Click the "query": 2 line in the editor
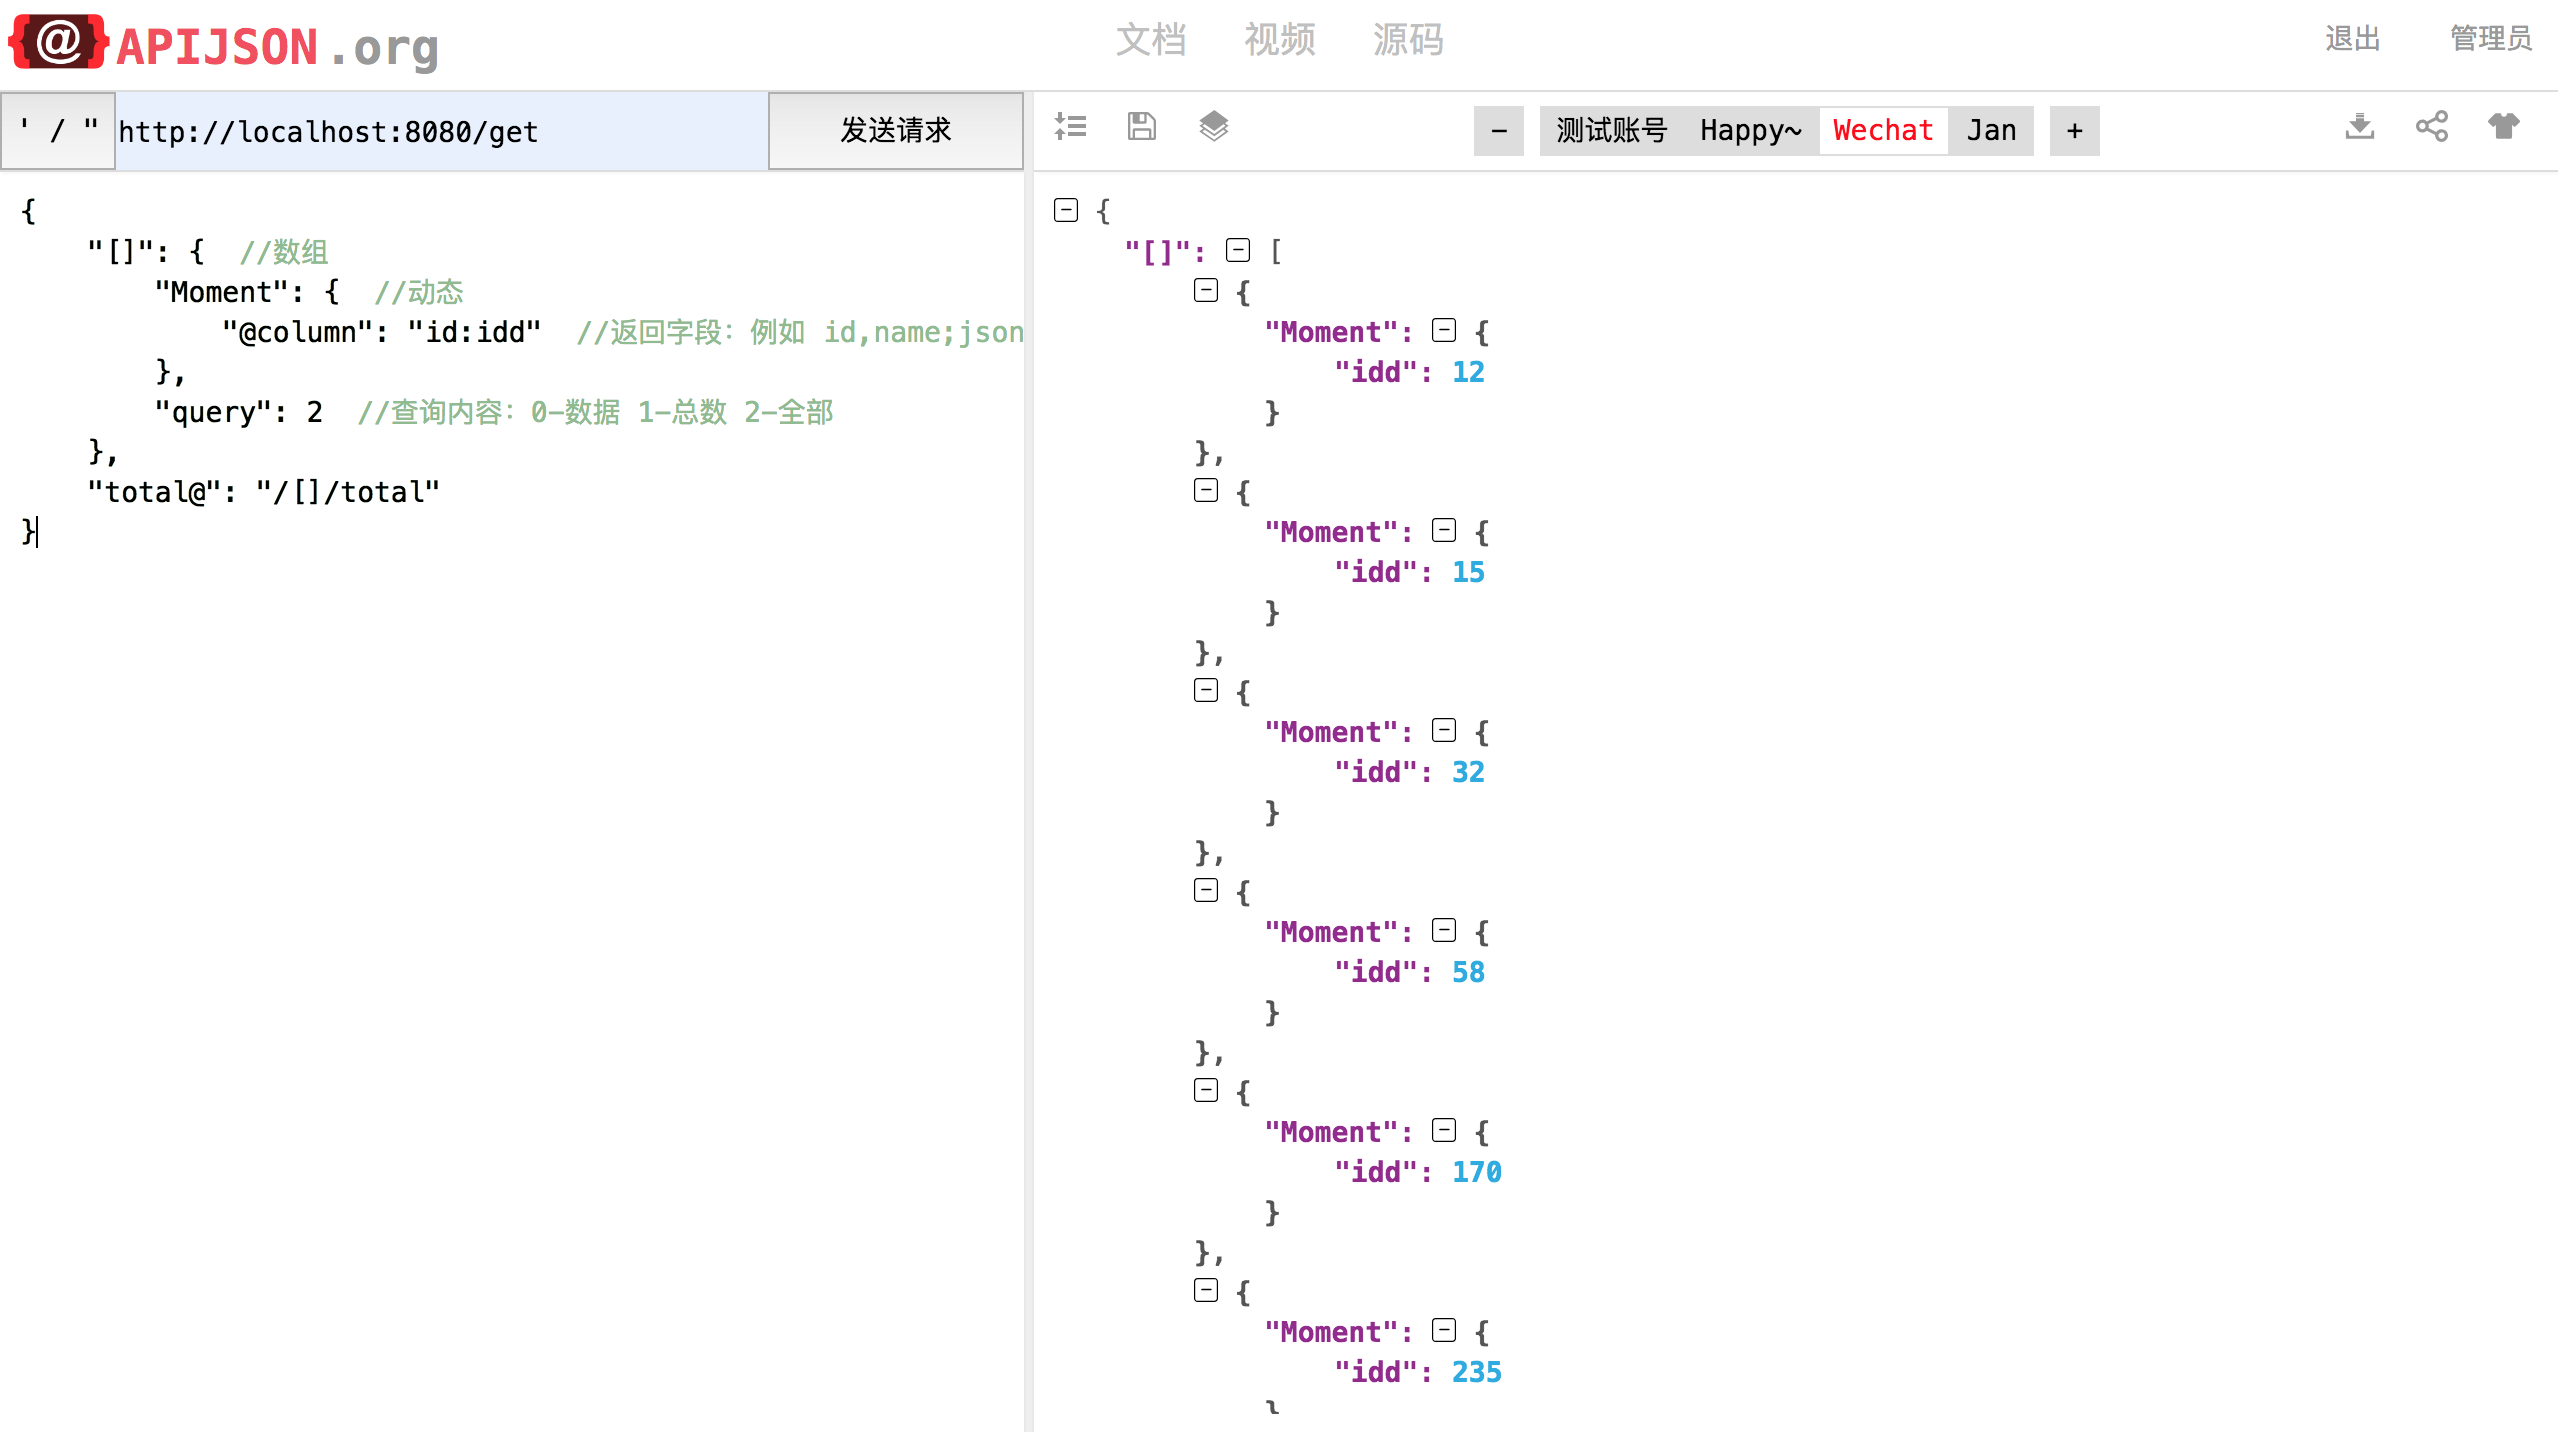 click(239, 412)
